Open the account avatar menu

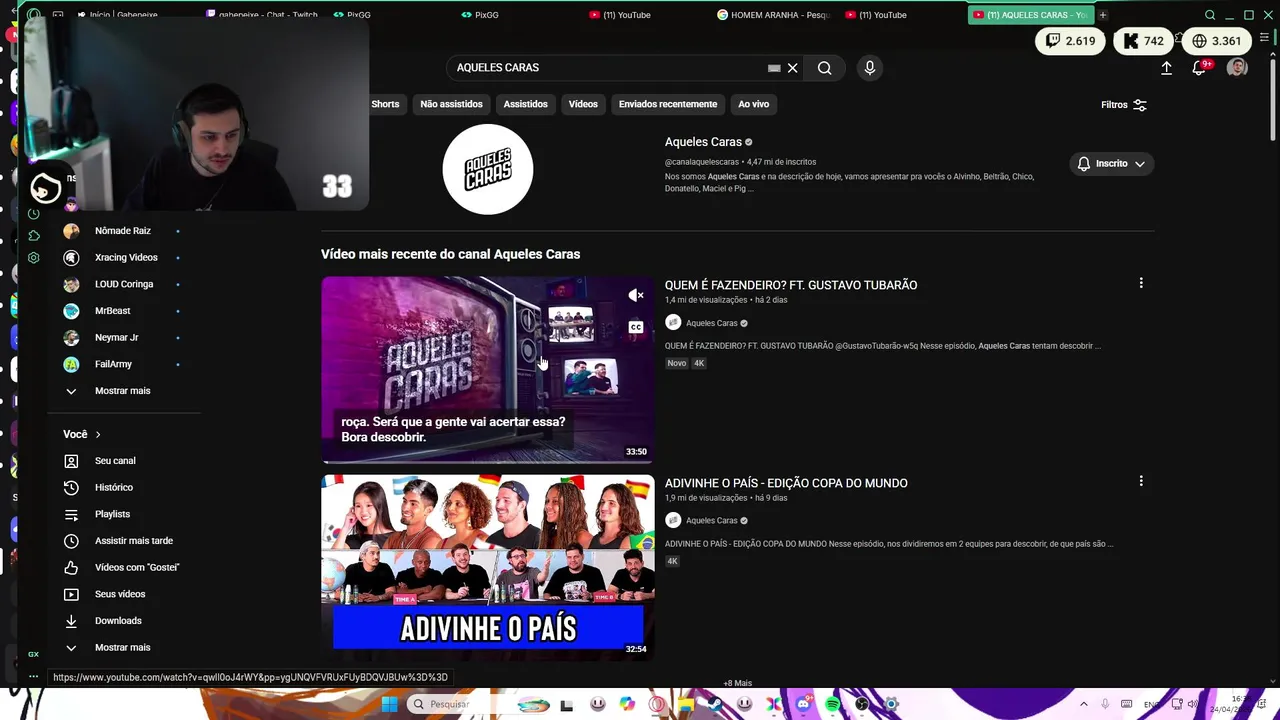click(1237, 68)
